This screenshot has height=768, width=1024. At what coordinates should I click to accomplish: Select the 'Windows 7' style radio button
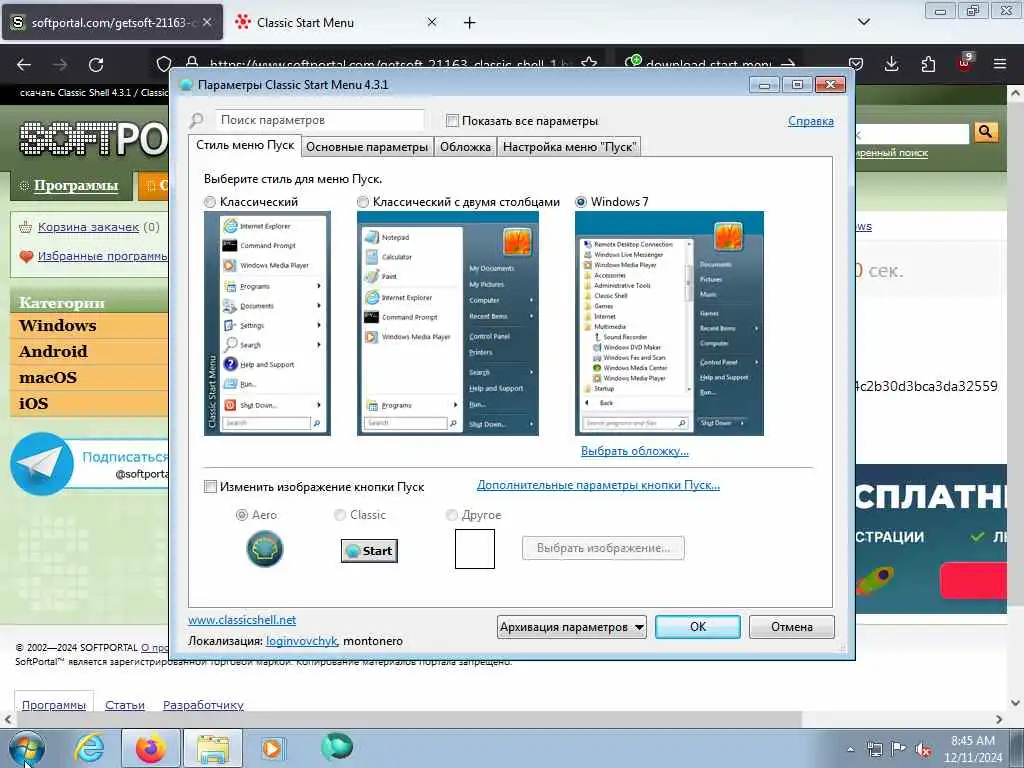(581, 202)
